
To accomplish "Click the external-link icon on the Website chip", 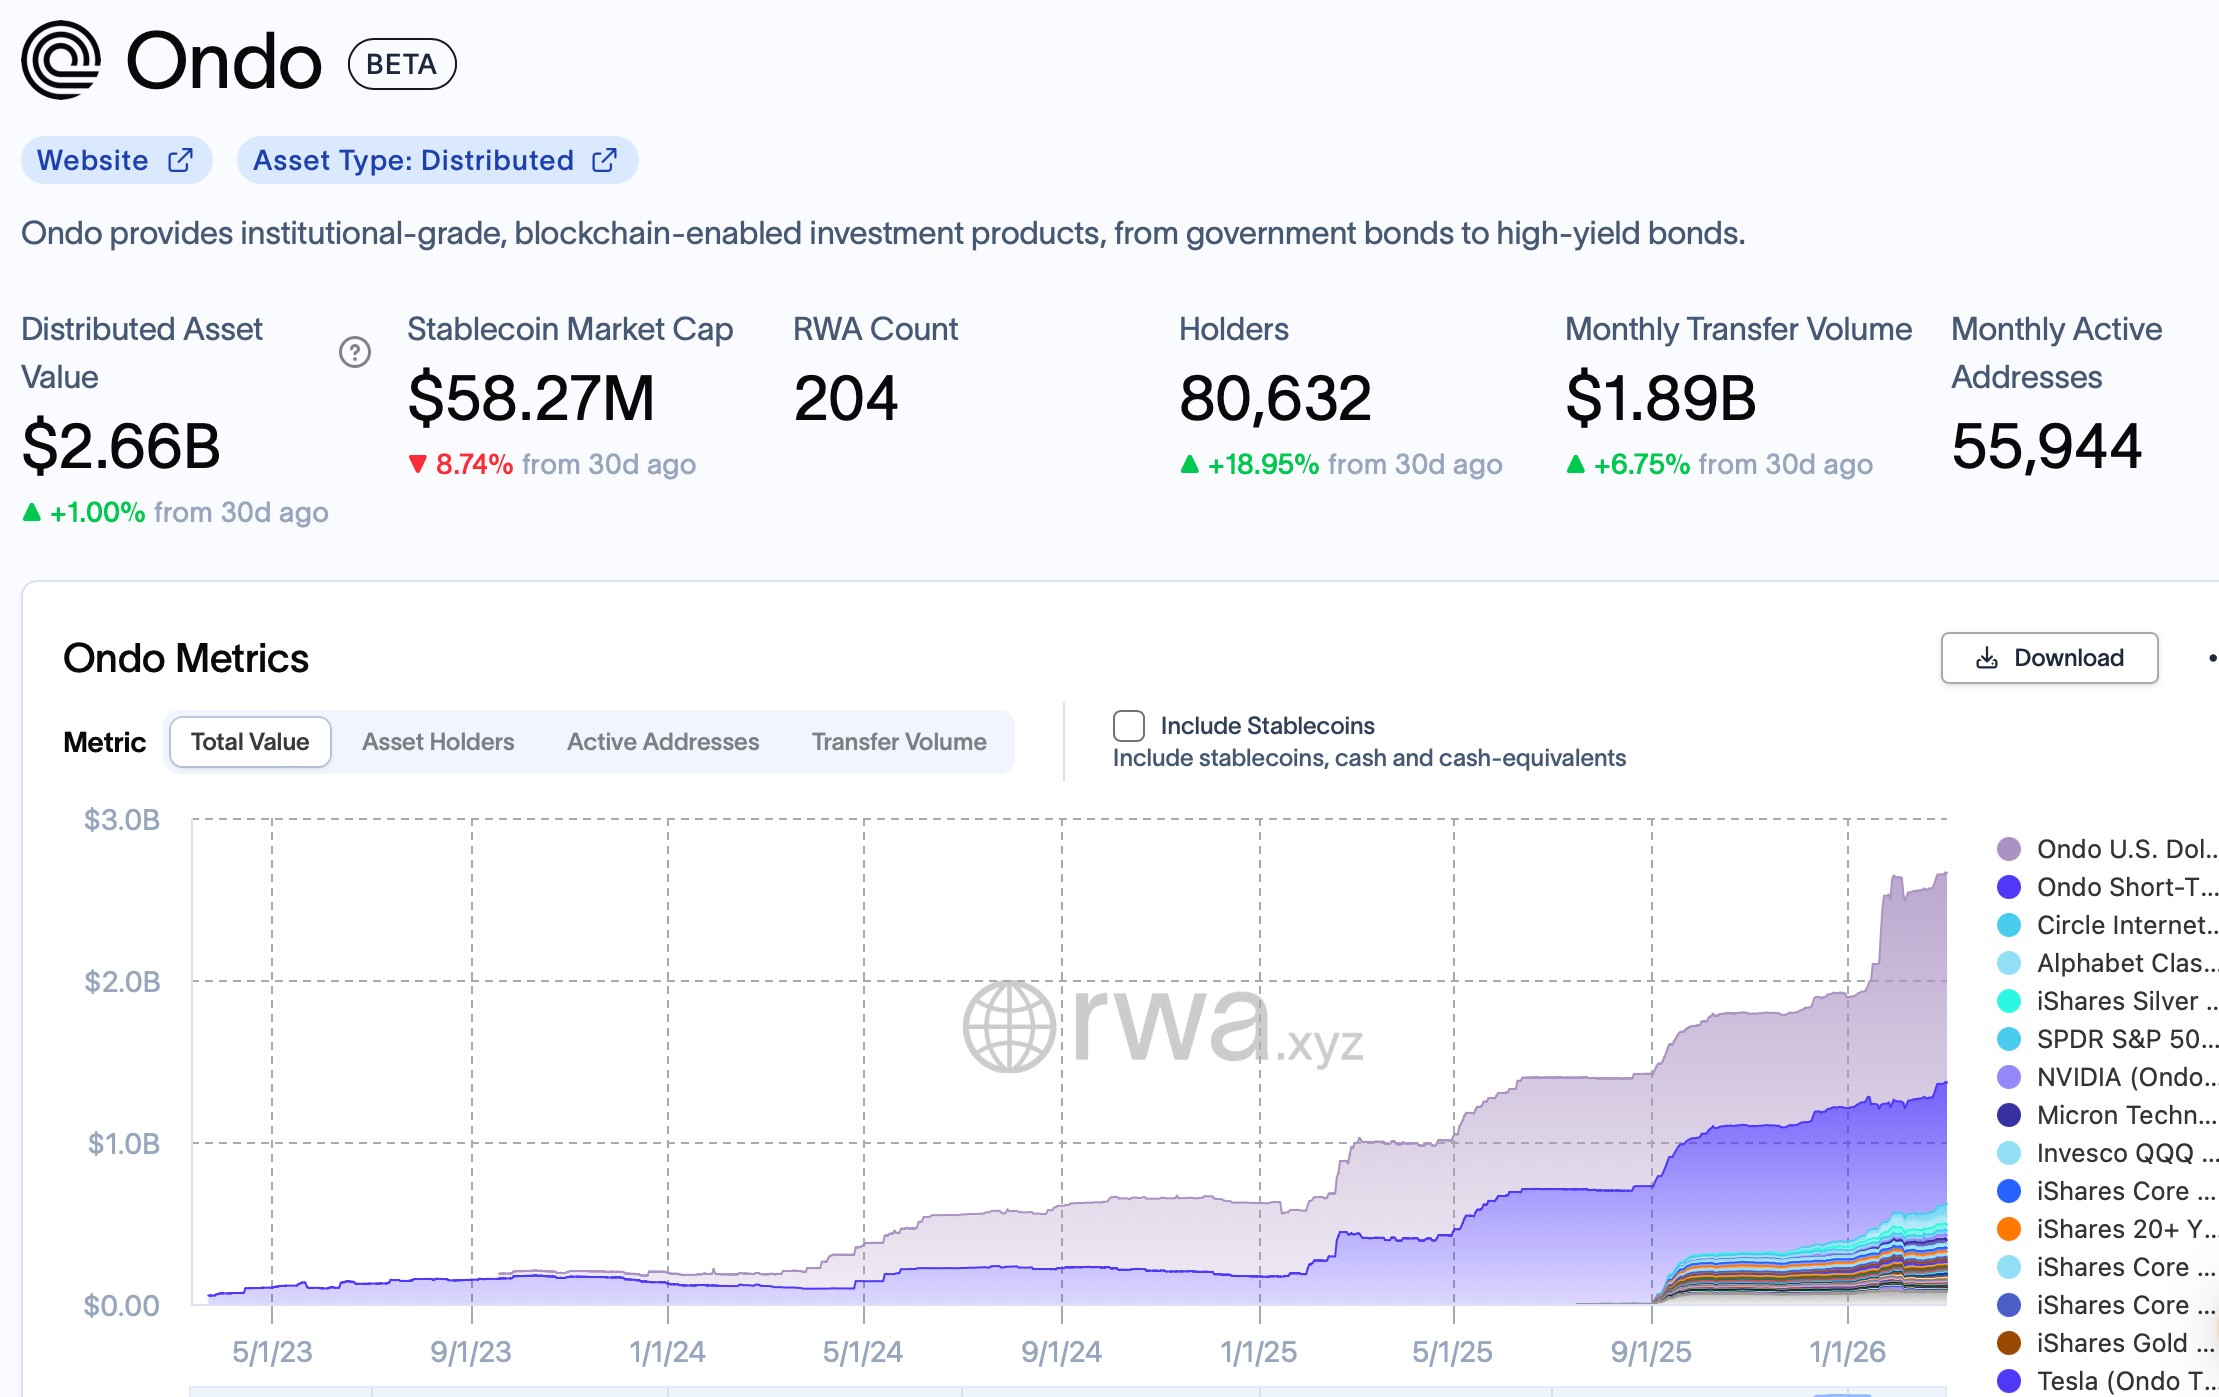I will 180,159.
